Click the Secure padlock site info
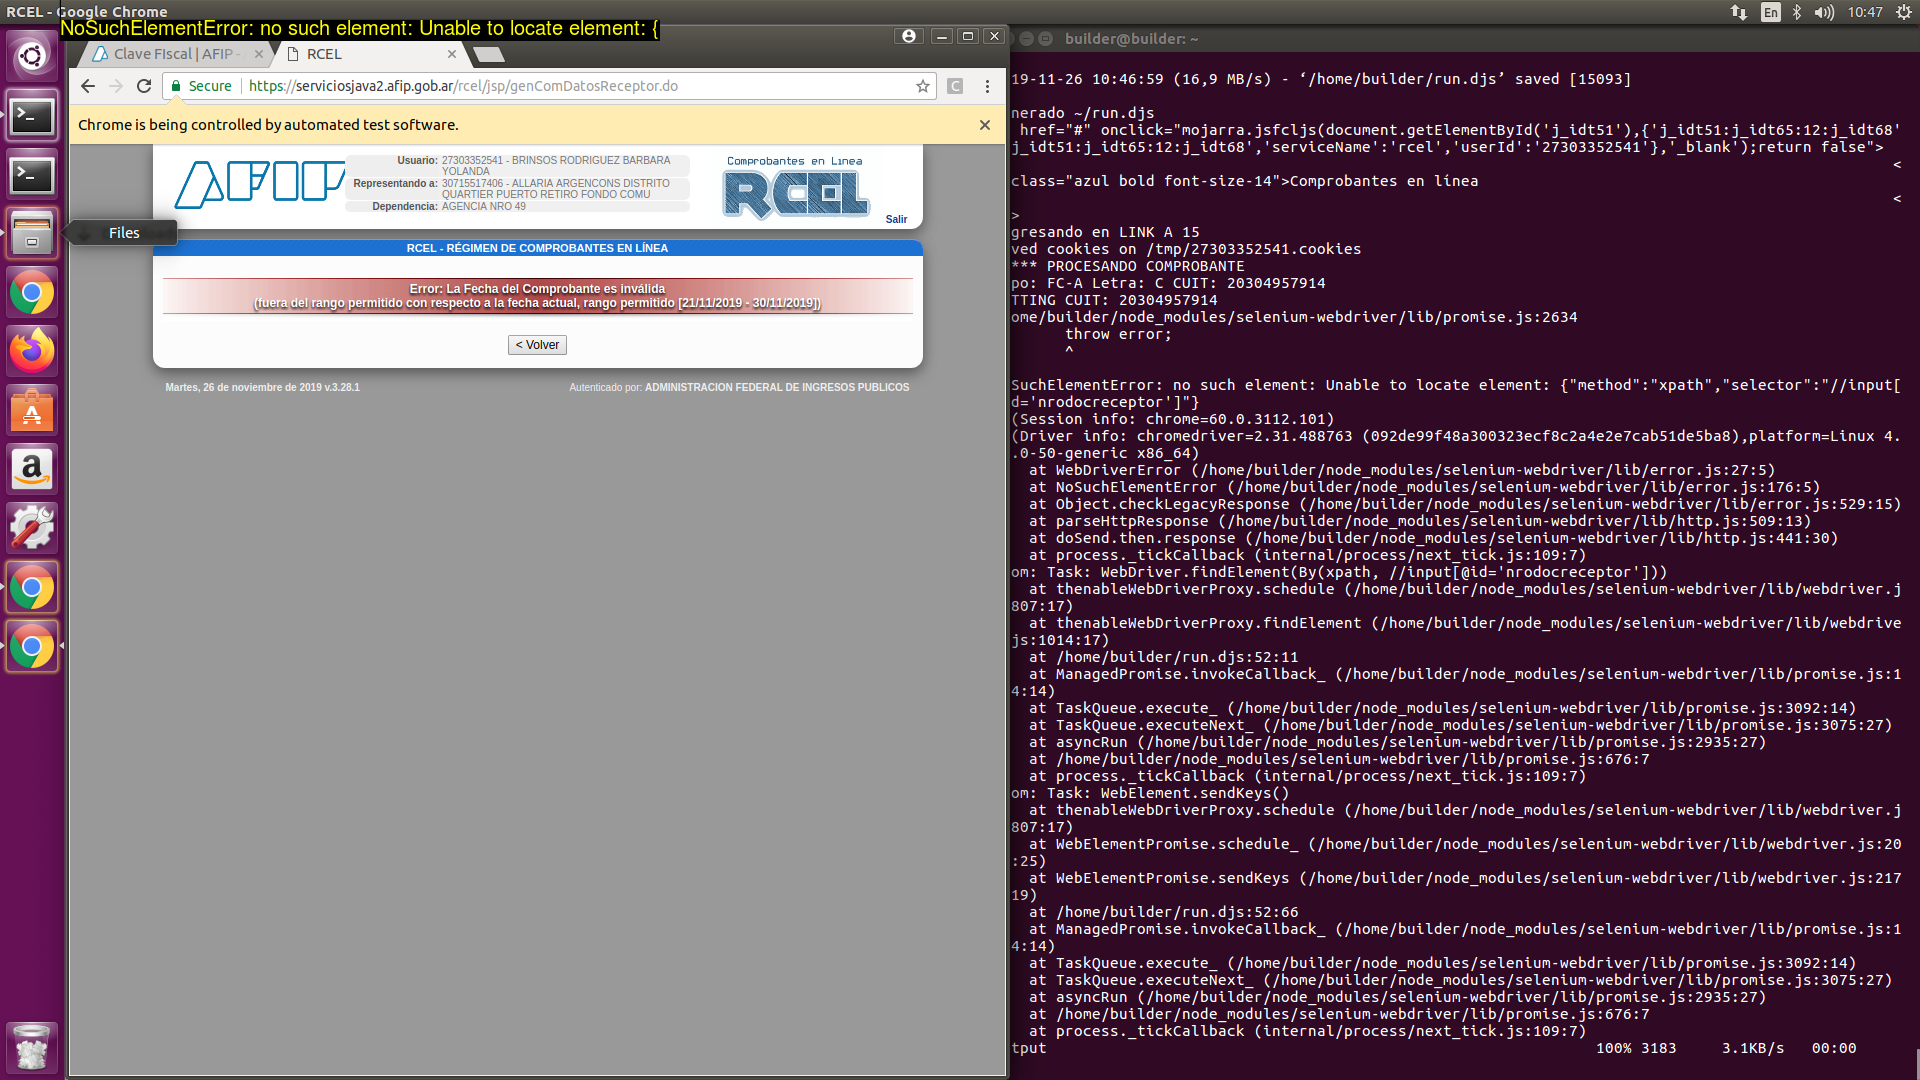Viewport: 1920px width, 1080px height. pos(201,86)
